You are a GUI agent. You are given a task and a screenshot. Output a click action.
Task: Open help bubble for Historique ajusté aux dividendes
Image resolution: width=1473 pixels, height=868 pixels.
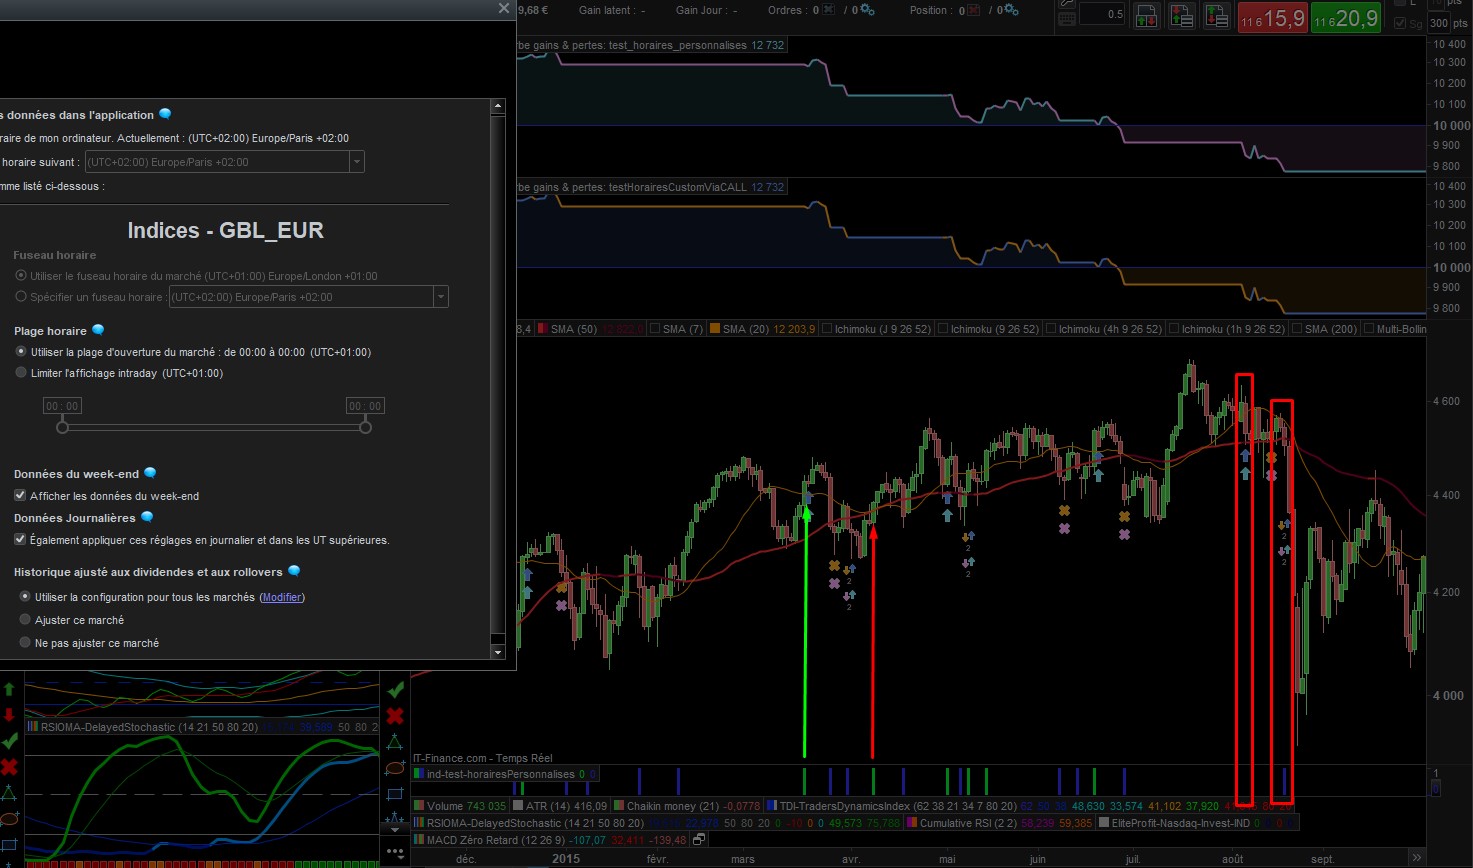[294, 571]
